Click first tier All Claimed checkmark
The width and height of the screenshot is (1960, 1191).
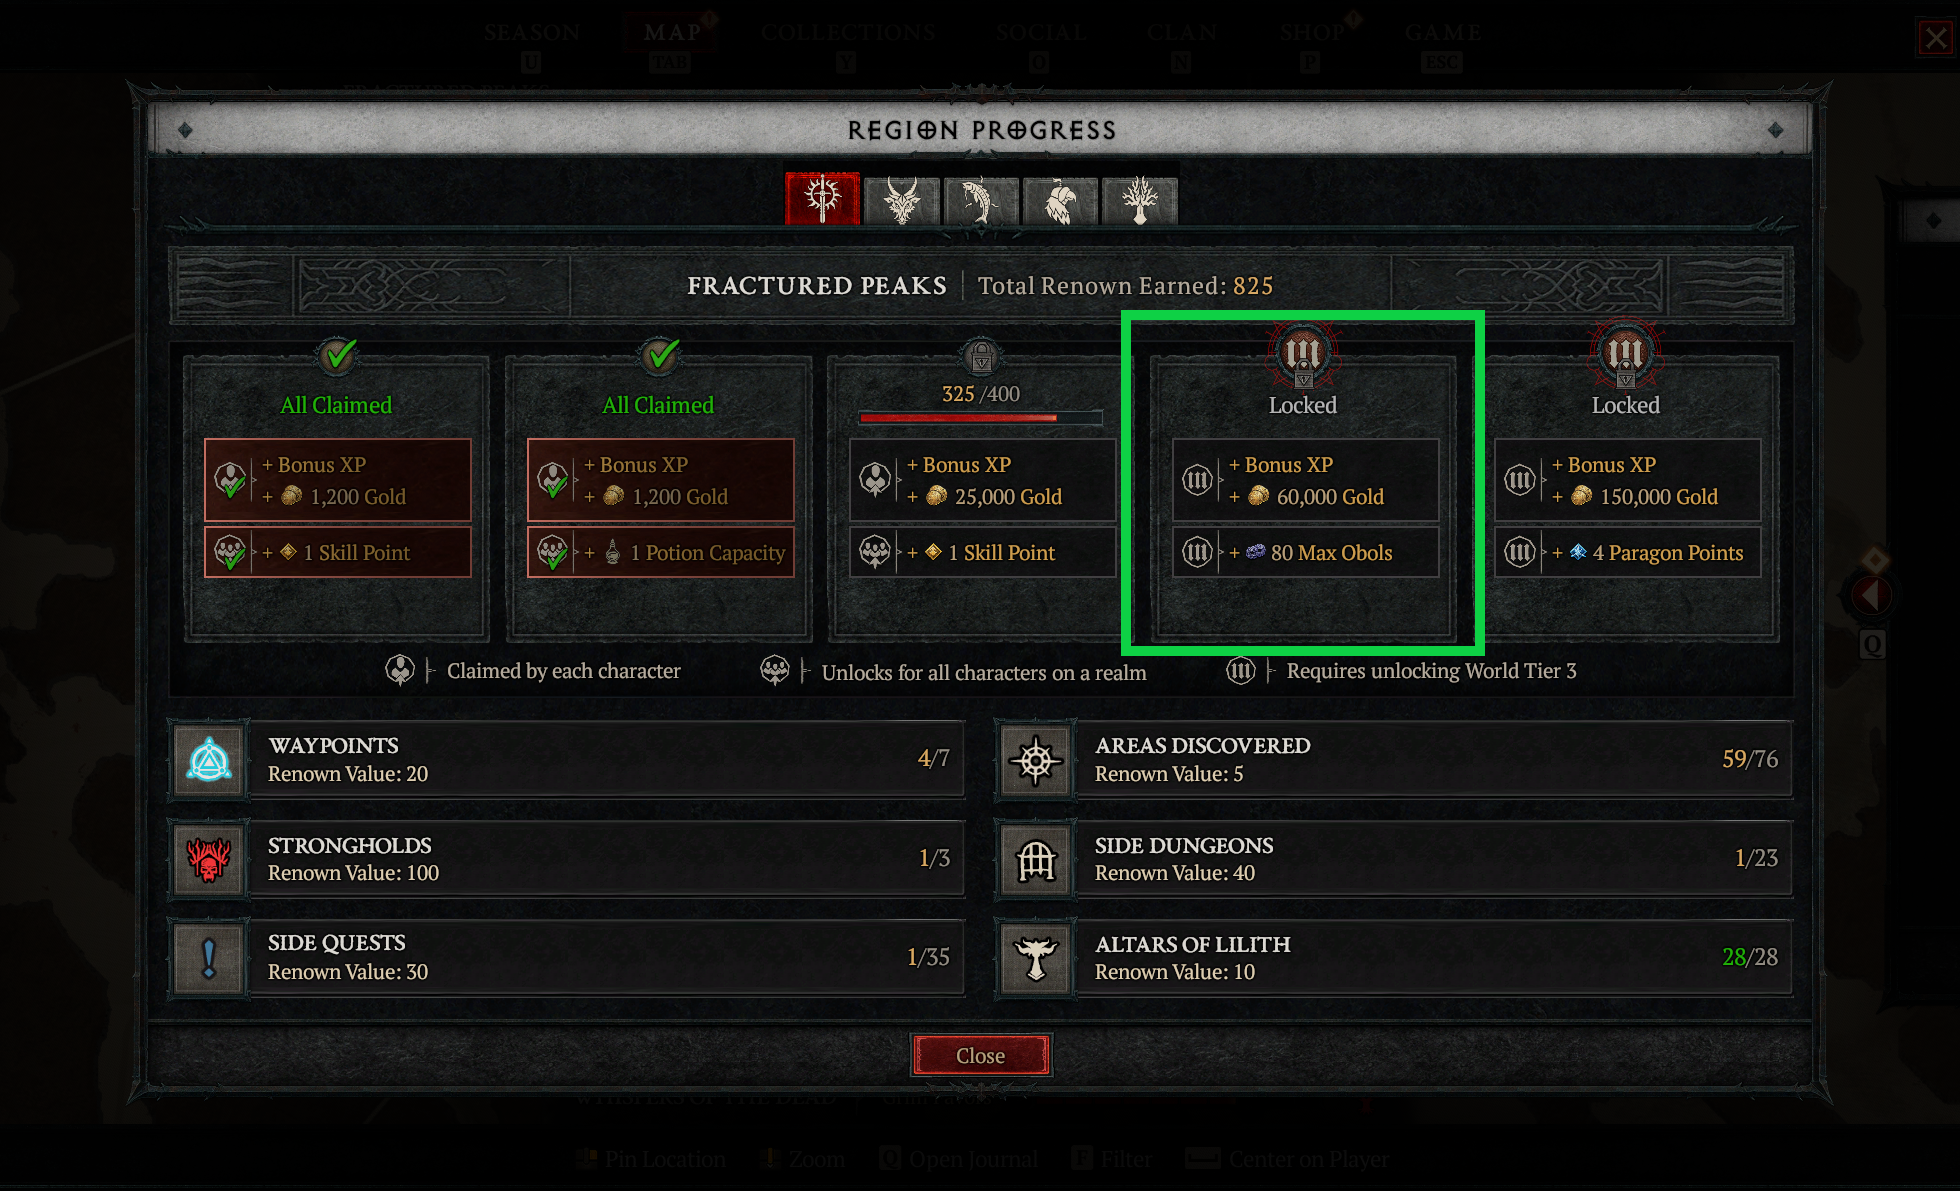tap(337, 355)
